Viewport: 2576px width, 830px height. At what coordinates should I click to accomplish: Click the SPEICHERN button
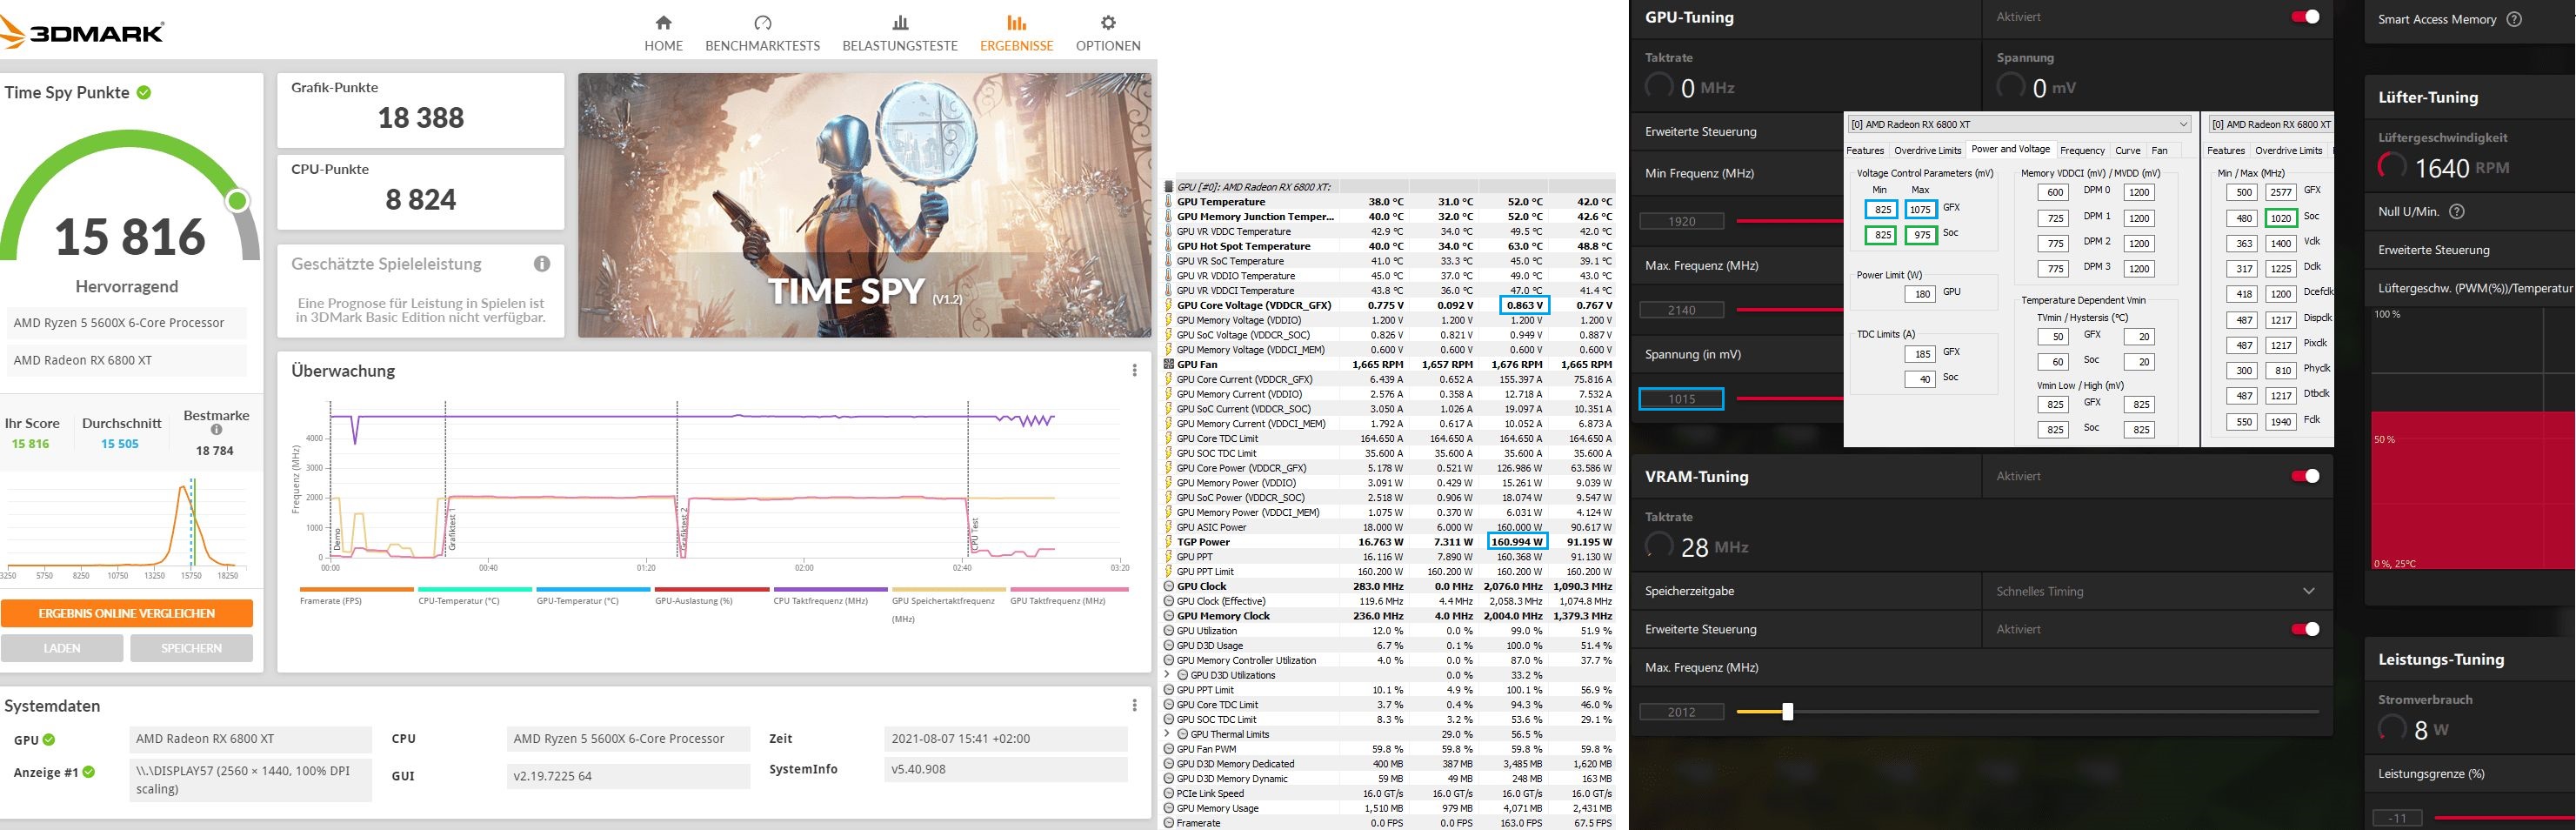(191, 648)
